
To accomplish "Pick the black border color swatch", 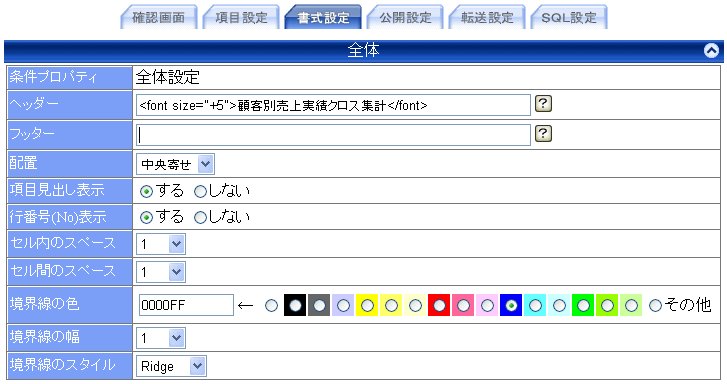I will 295,305.
